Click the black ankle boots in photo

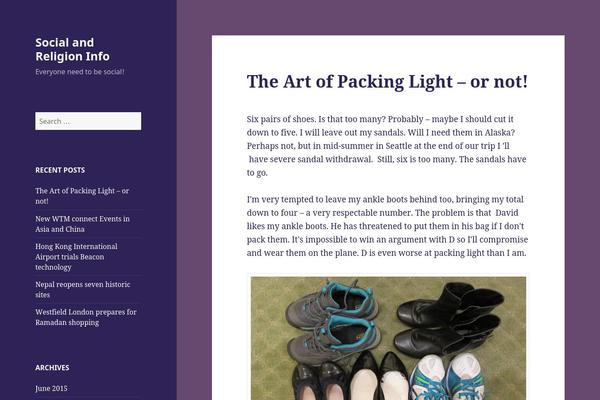pyautogui.click(x=450, y=320)
